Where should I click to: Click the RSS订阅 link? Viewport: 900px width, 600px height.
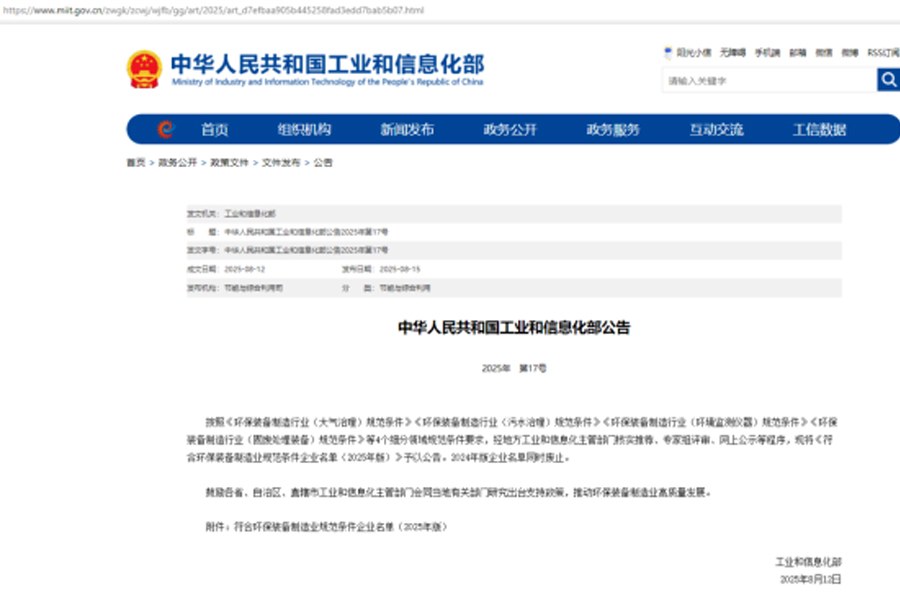pos(883,53)
